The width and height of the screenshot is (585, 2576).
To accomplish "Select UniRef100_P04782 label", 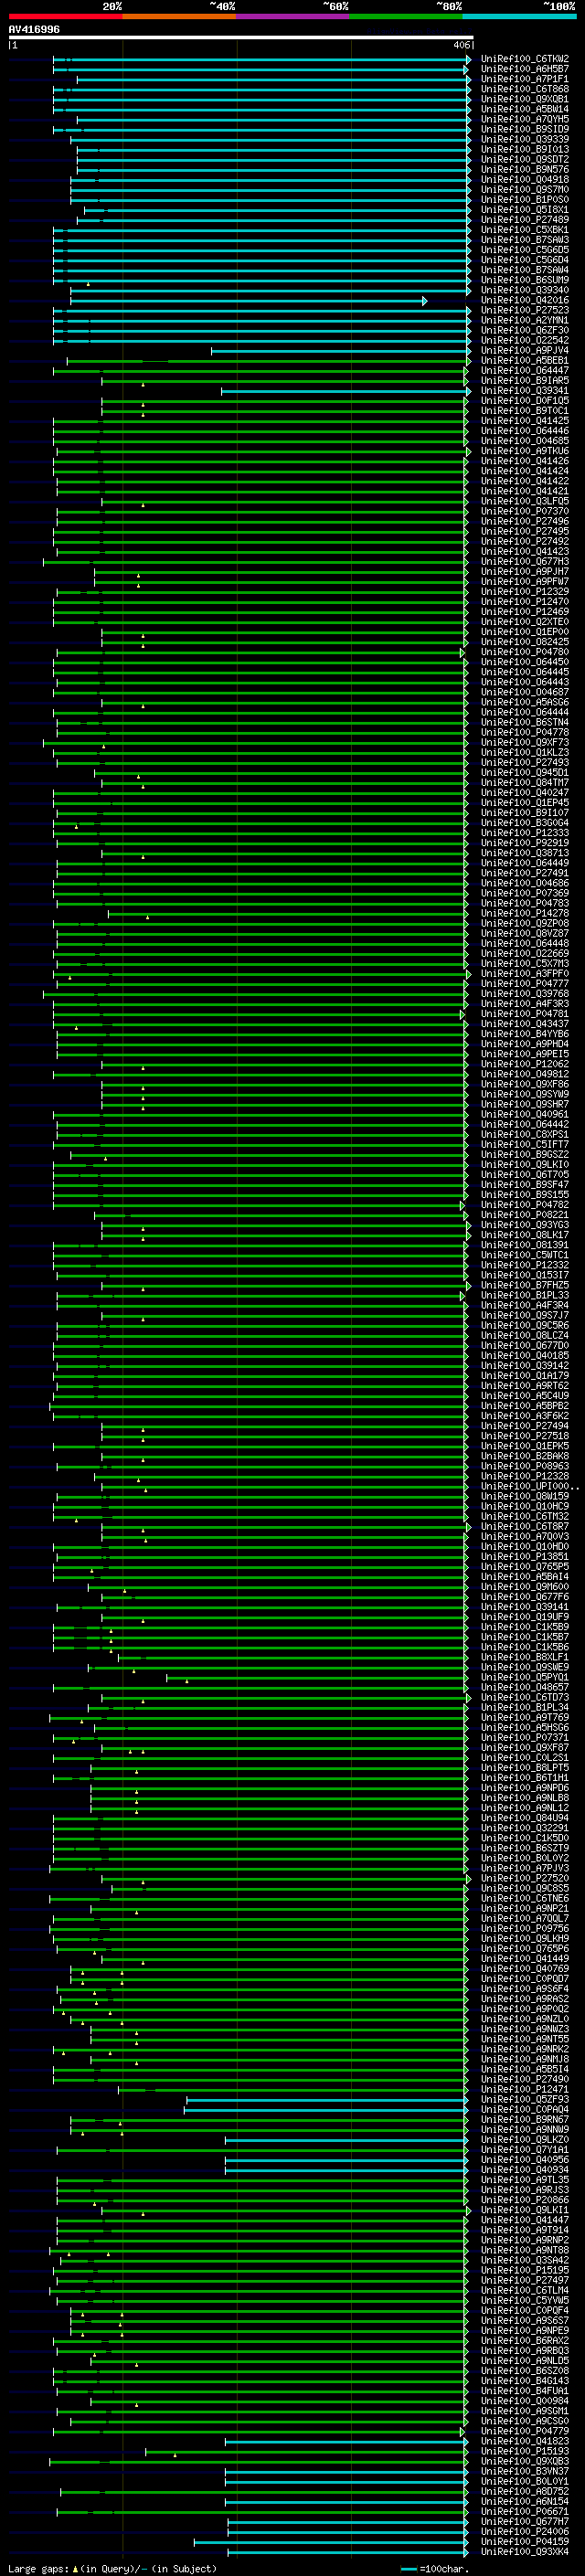I will tap(525, 1205).
